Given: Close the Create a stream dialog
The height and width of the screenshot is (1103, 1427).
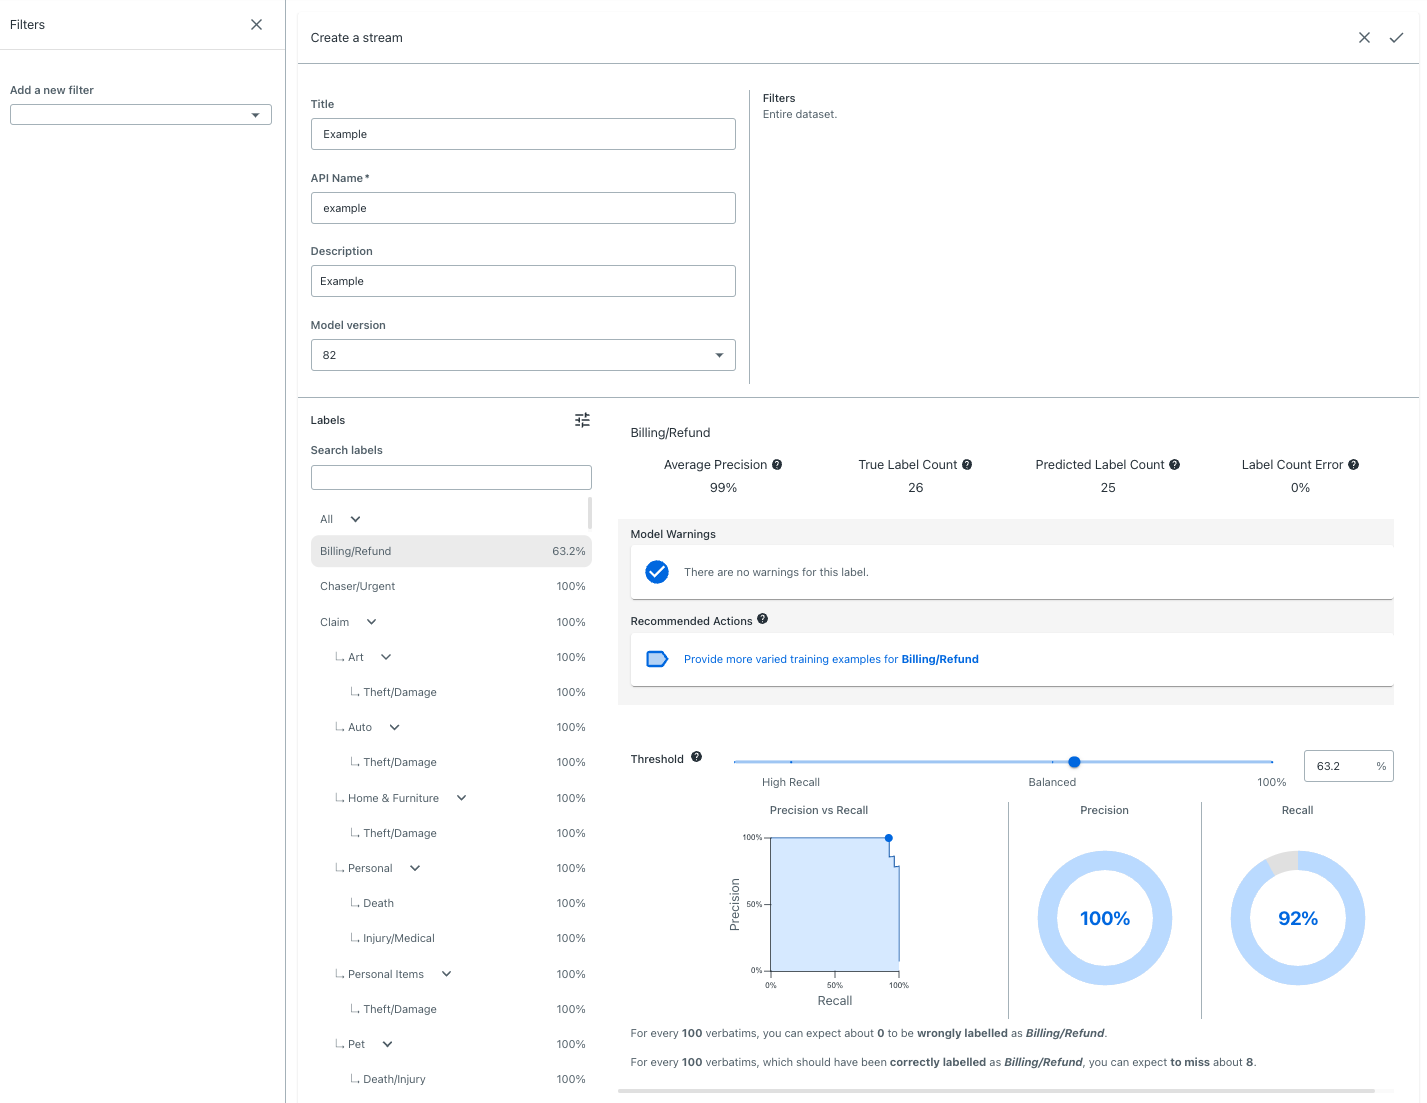Looking at the screenshot, I should pos(1364,38).
